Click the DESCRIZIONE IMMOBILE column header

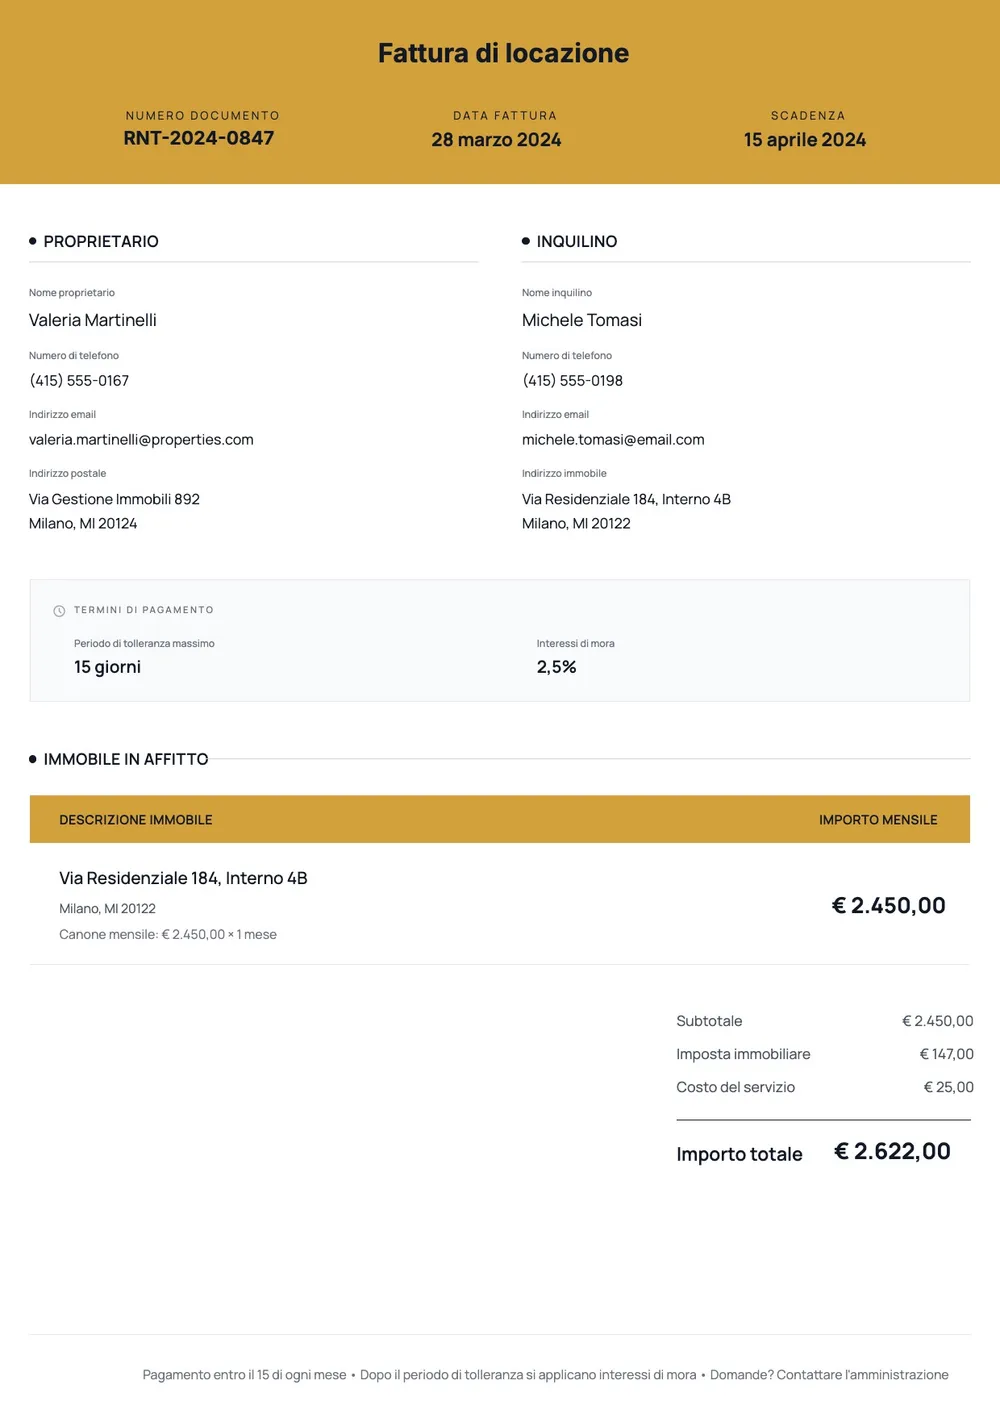click(x=136, y=820)
